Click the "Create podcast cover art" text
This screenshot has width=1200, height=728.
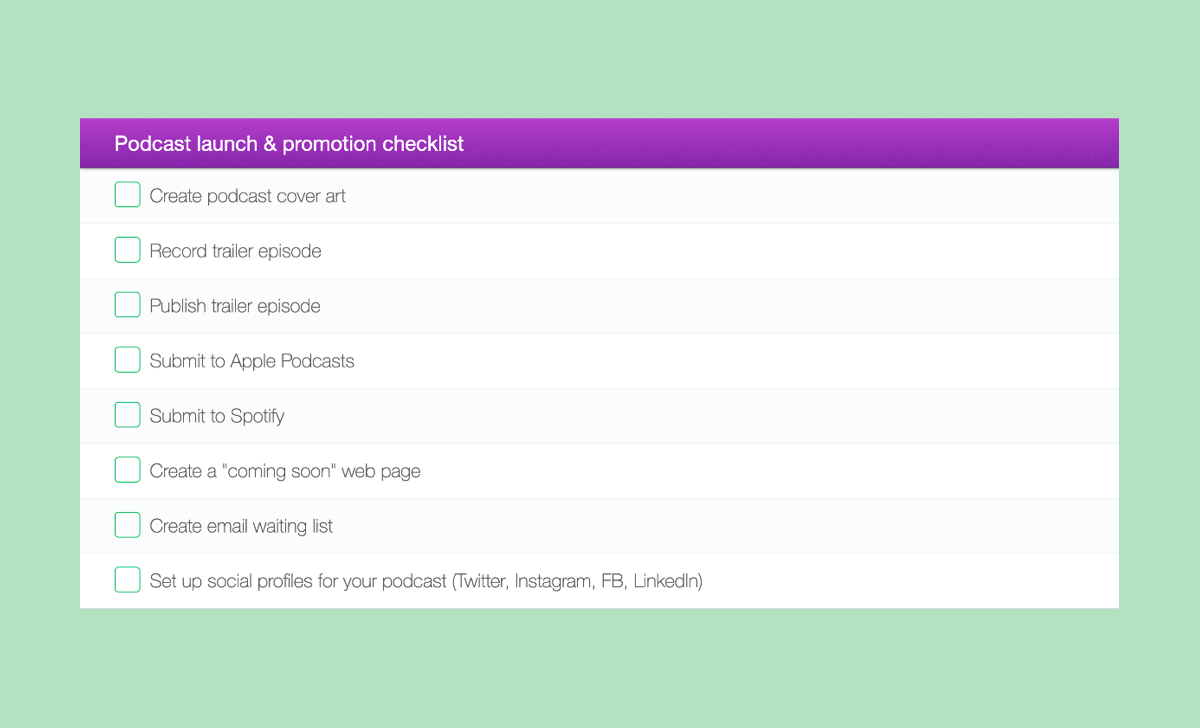coord(247,196)
